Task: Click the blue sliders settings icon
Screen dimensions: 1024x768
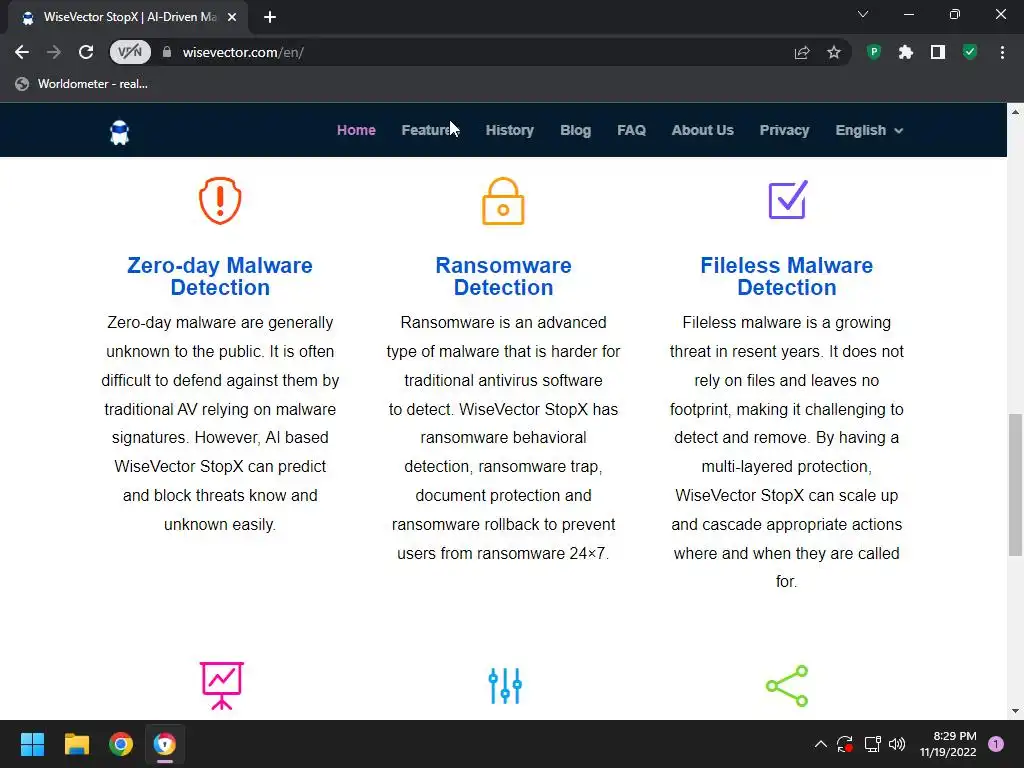Action: tap(505, 686)
